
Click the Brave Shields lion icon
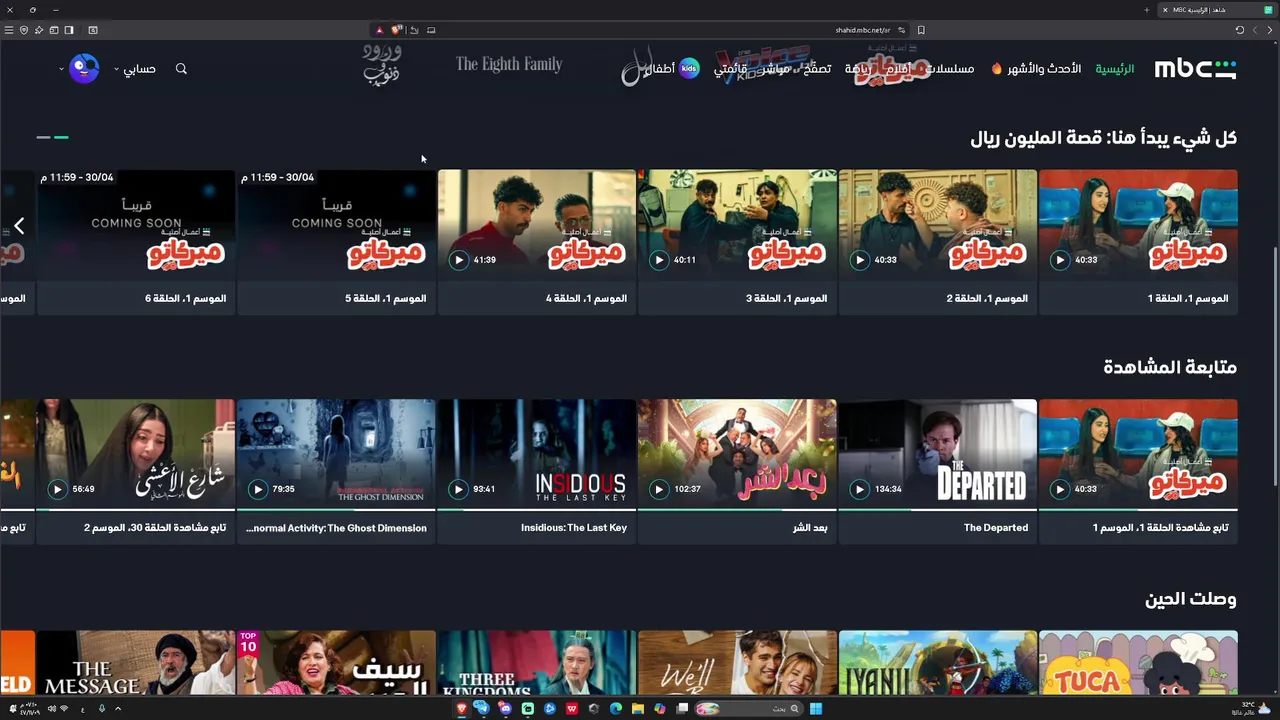coord(397,30)
